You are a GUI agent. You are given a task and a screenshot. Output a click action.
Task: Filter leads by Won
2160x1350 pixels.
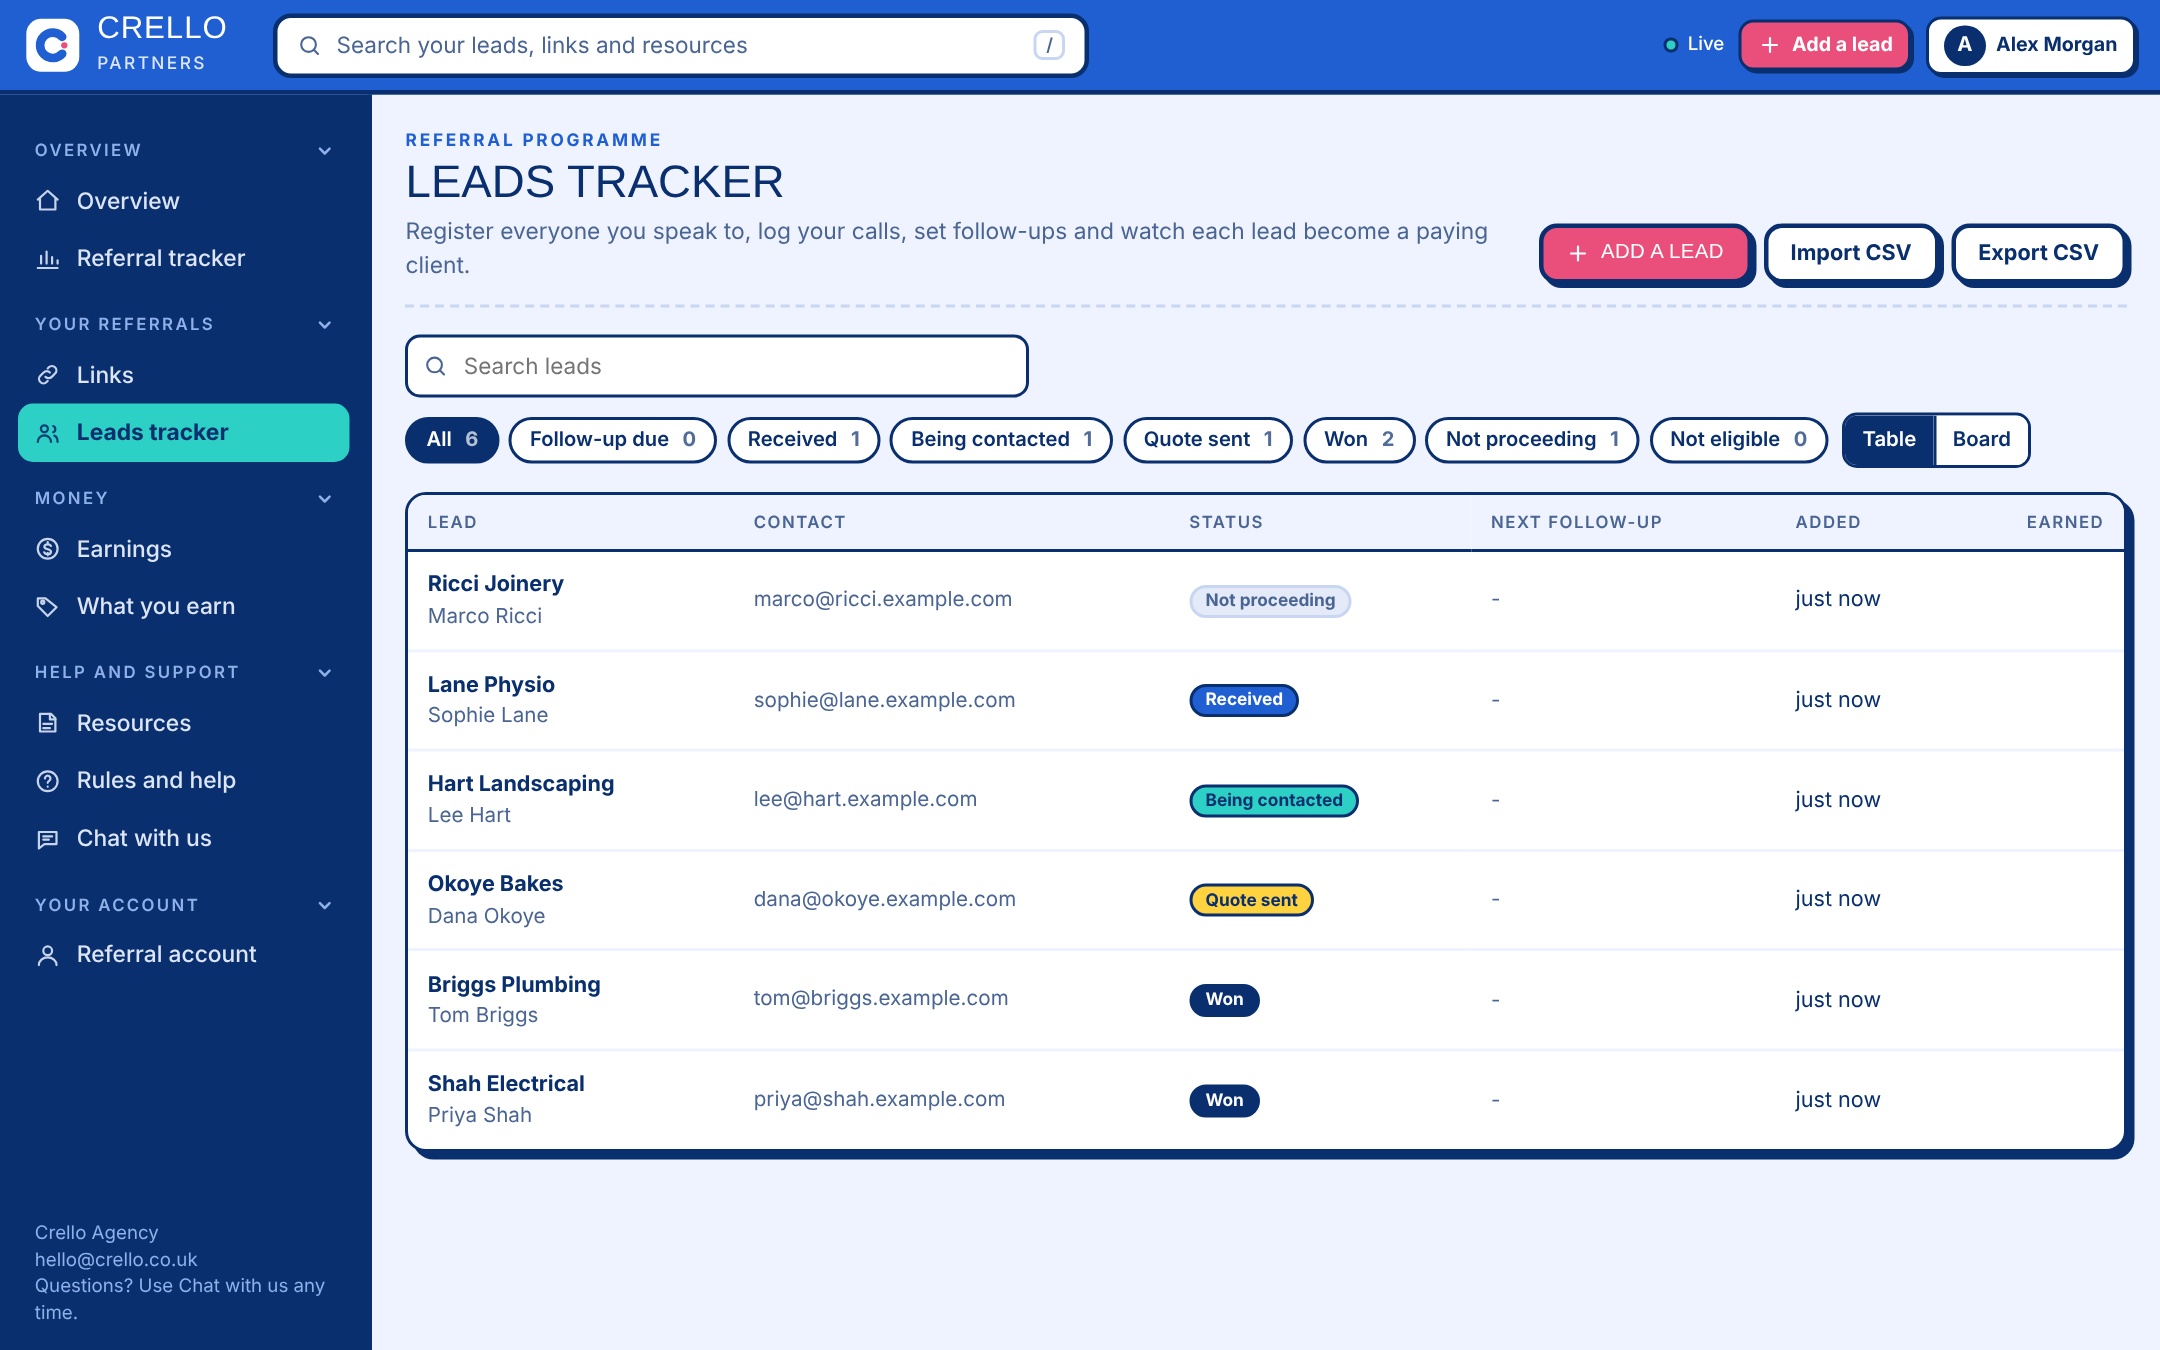pos(1359,439)
